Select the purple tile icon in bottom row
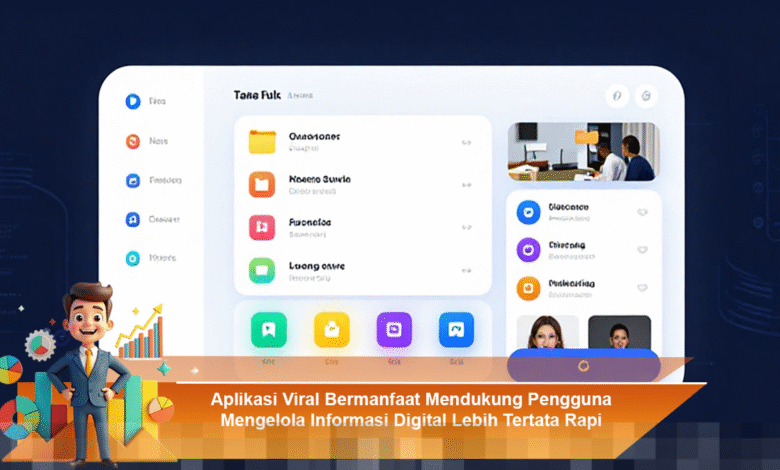The image size is (780, 470). point(394,329)
